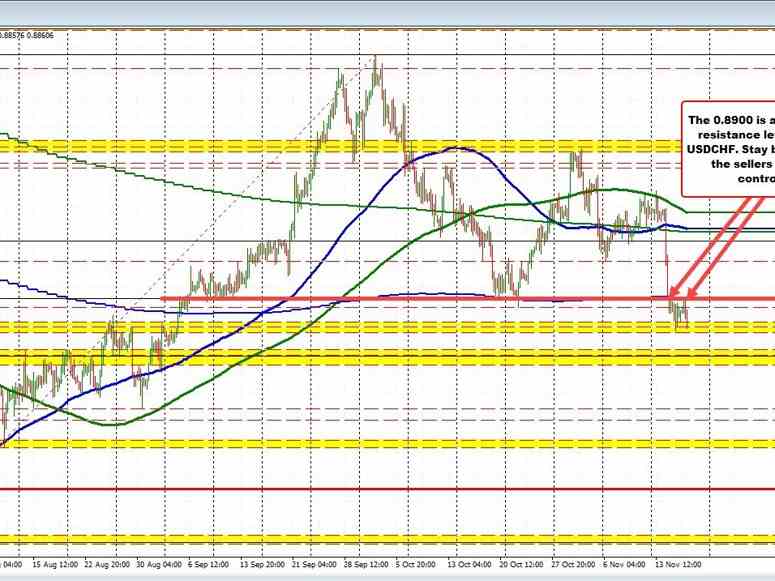
Task: Click the '30 Aug 04:00' time axis label
Action: point(159,564)
